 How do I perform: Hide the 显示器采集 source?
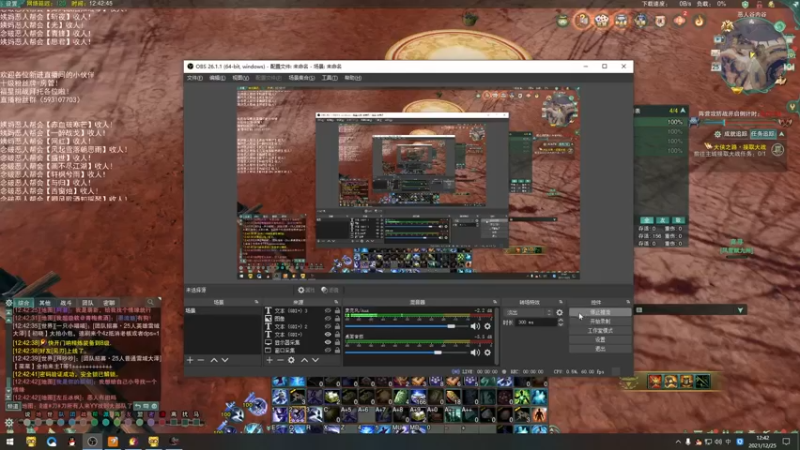328,342
